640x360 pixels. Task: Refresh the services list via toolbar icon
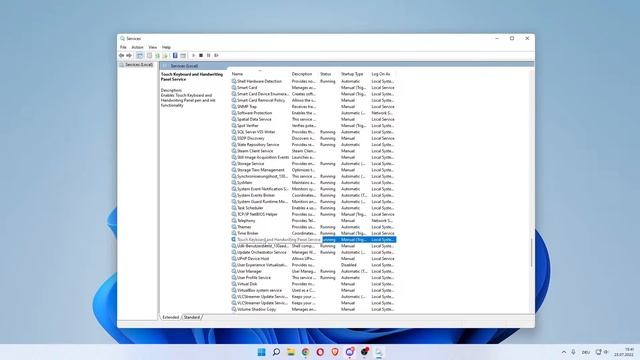click(157, 56)
